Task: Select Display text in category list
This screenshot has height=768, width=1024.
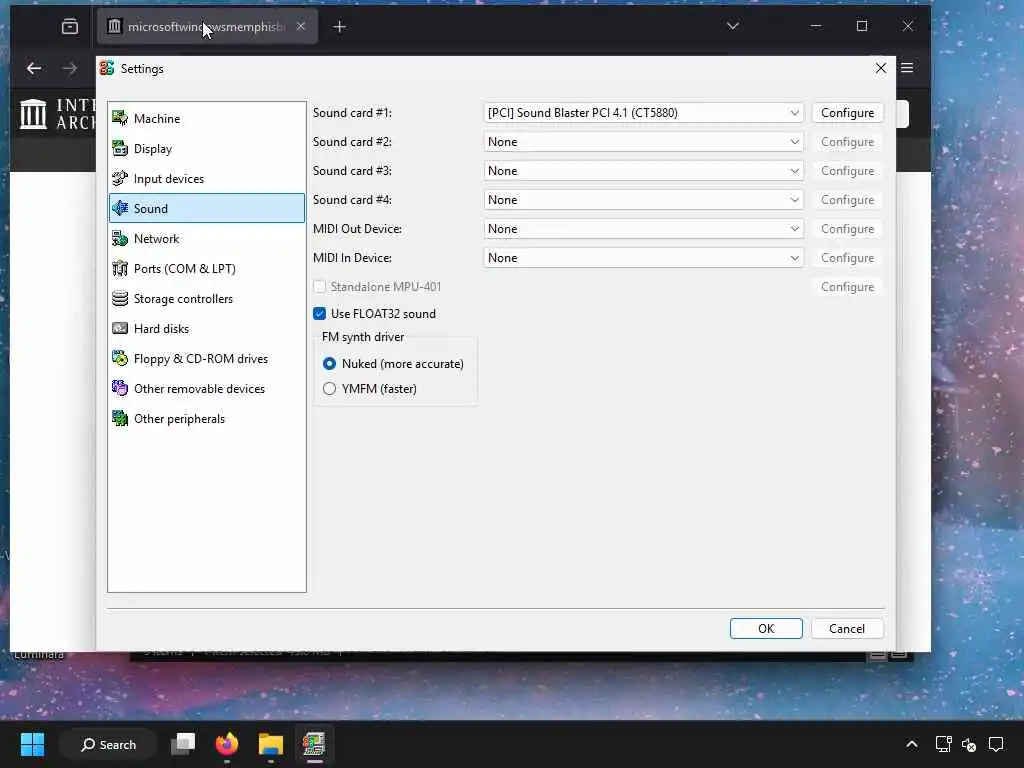Action: [x=153, y=149]
